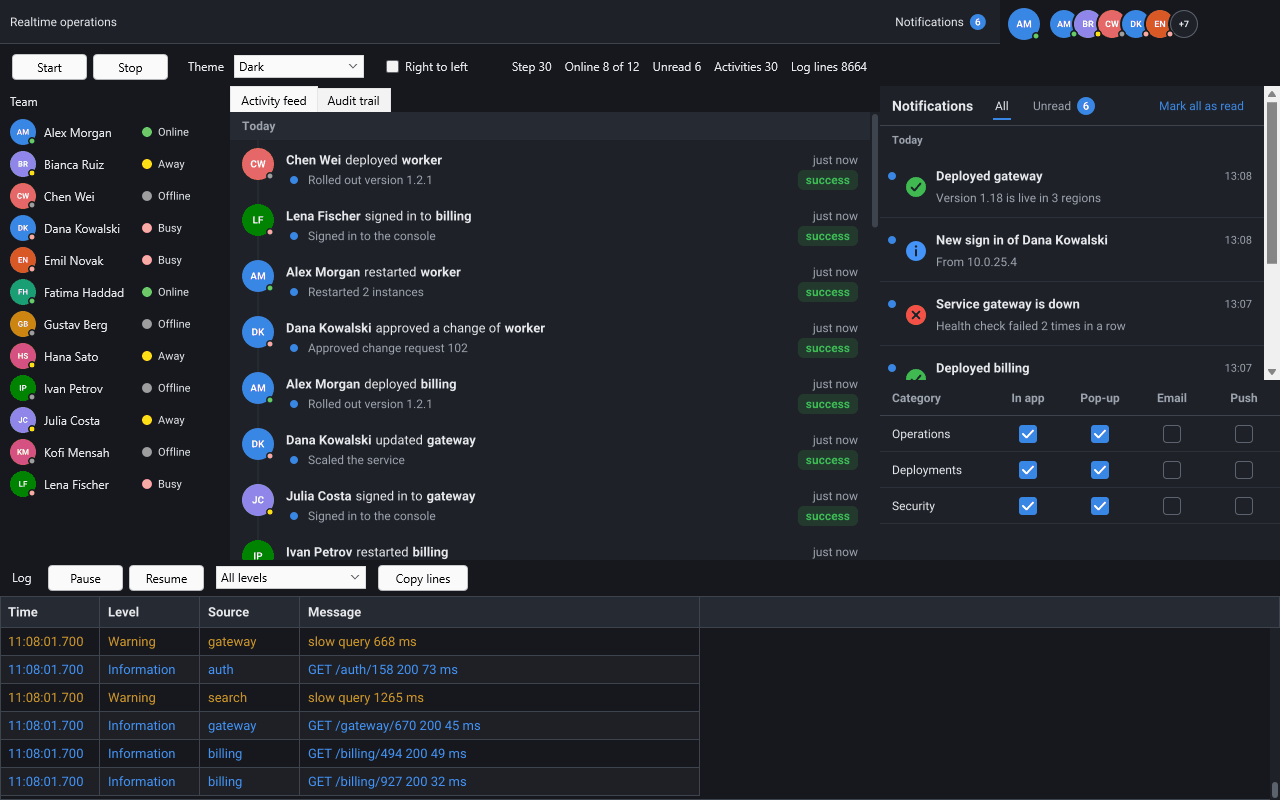Image resolution: width=1280 pixels, height=800 pixels.
Task: Click the BR avatar in the header stack
Action: pos(1087,24)
